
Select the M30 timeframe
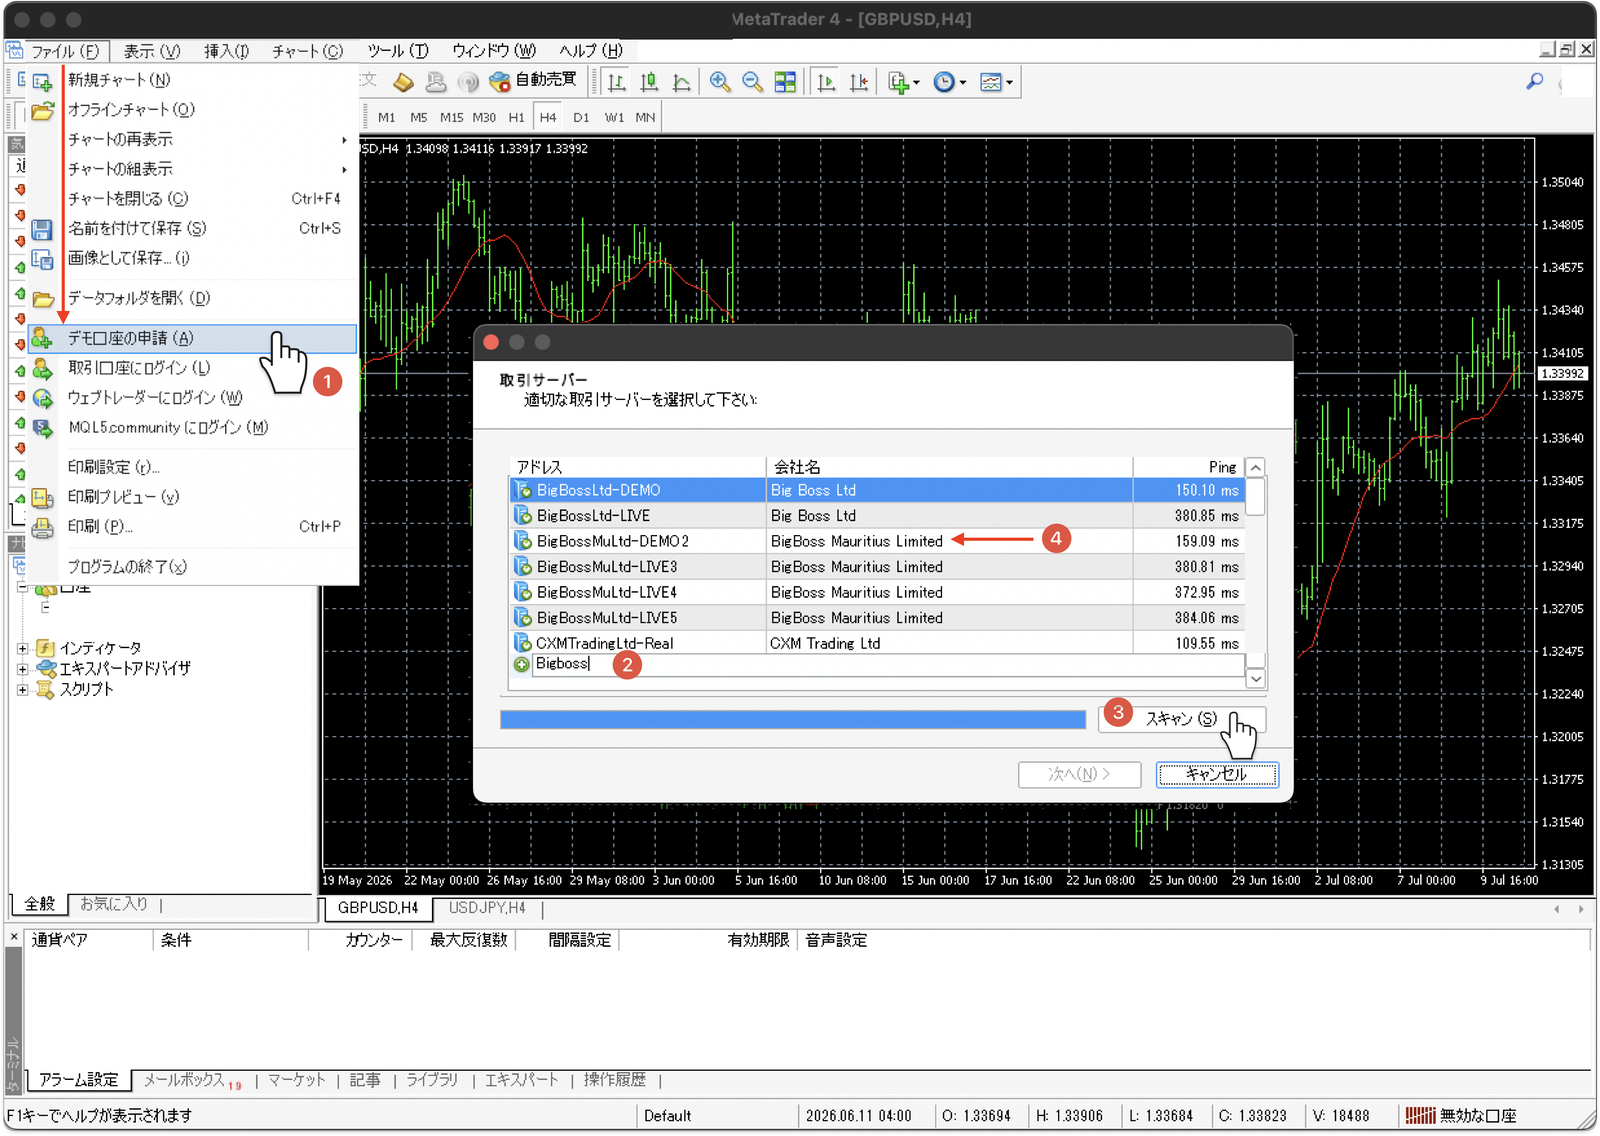(x=484, y=117)
